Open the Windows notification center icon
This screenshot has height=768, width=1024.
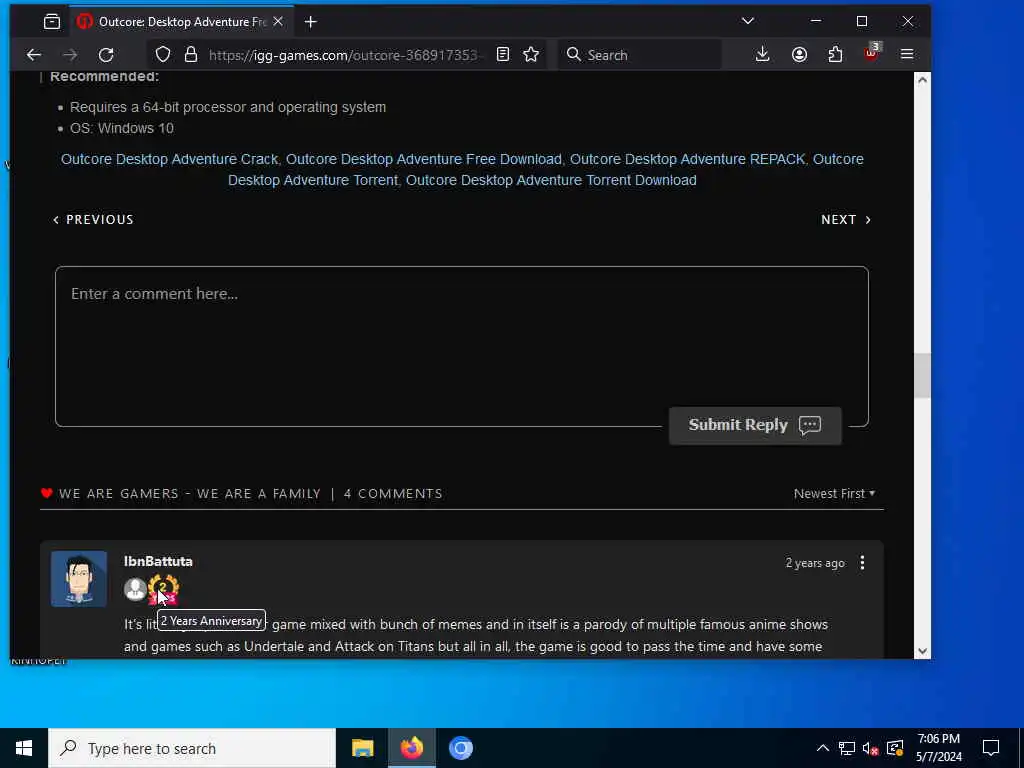(x=991, y=748)
